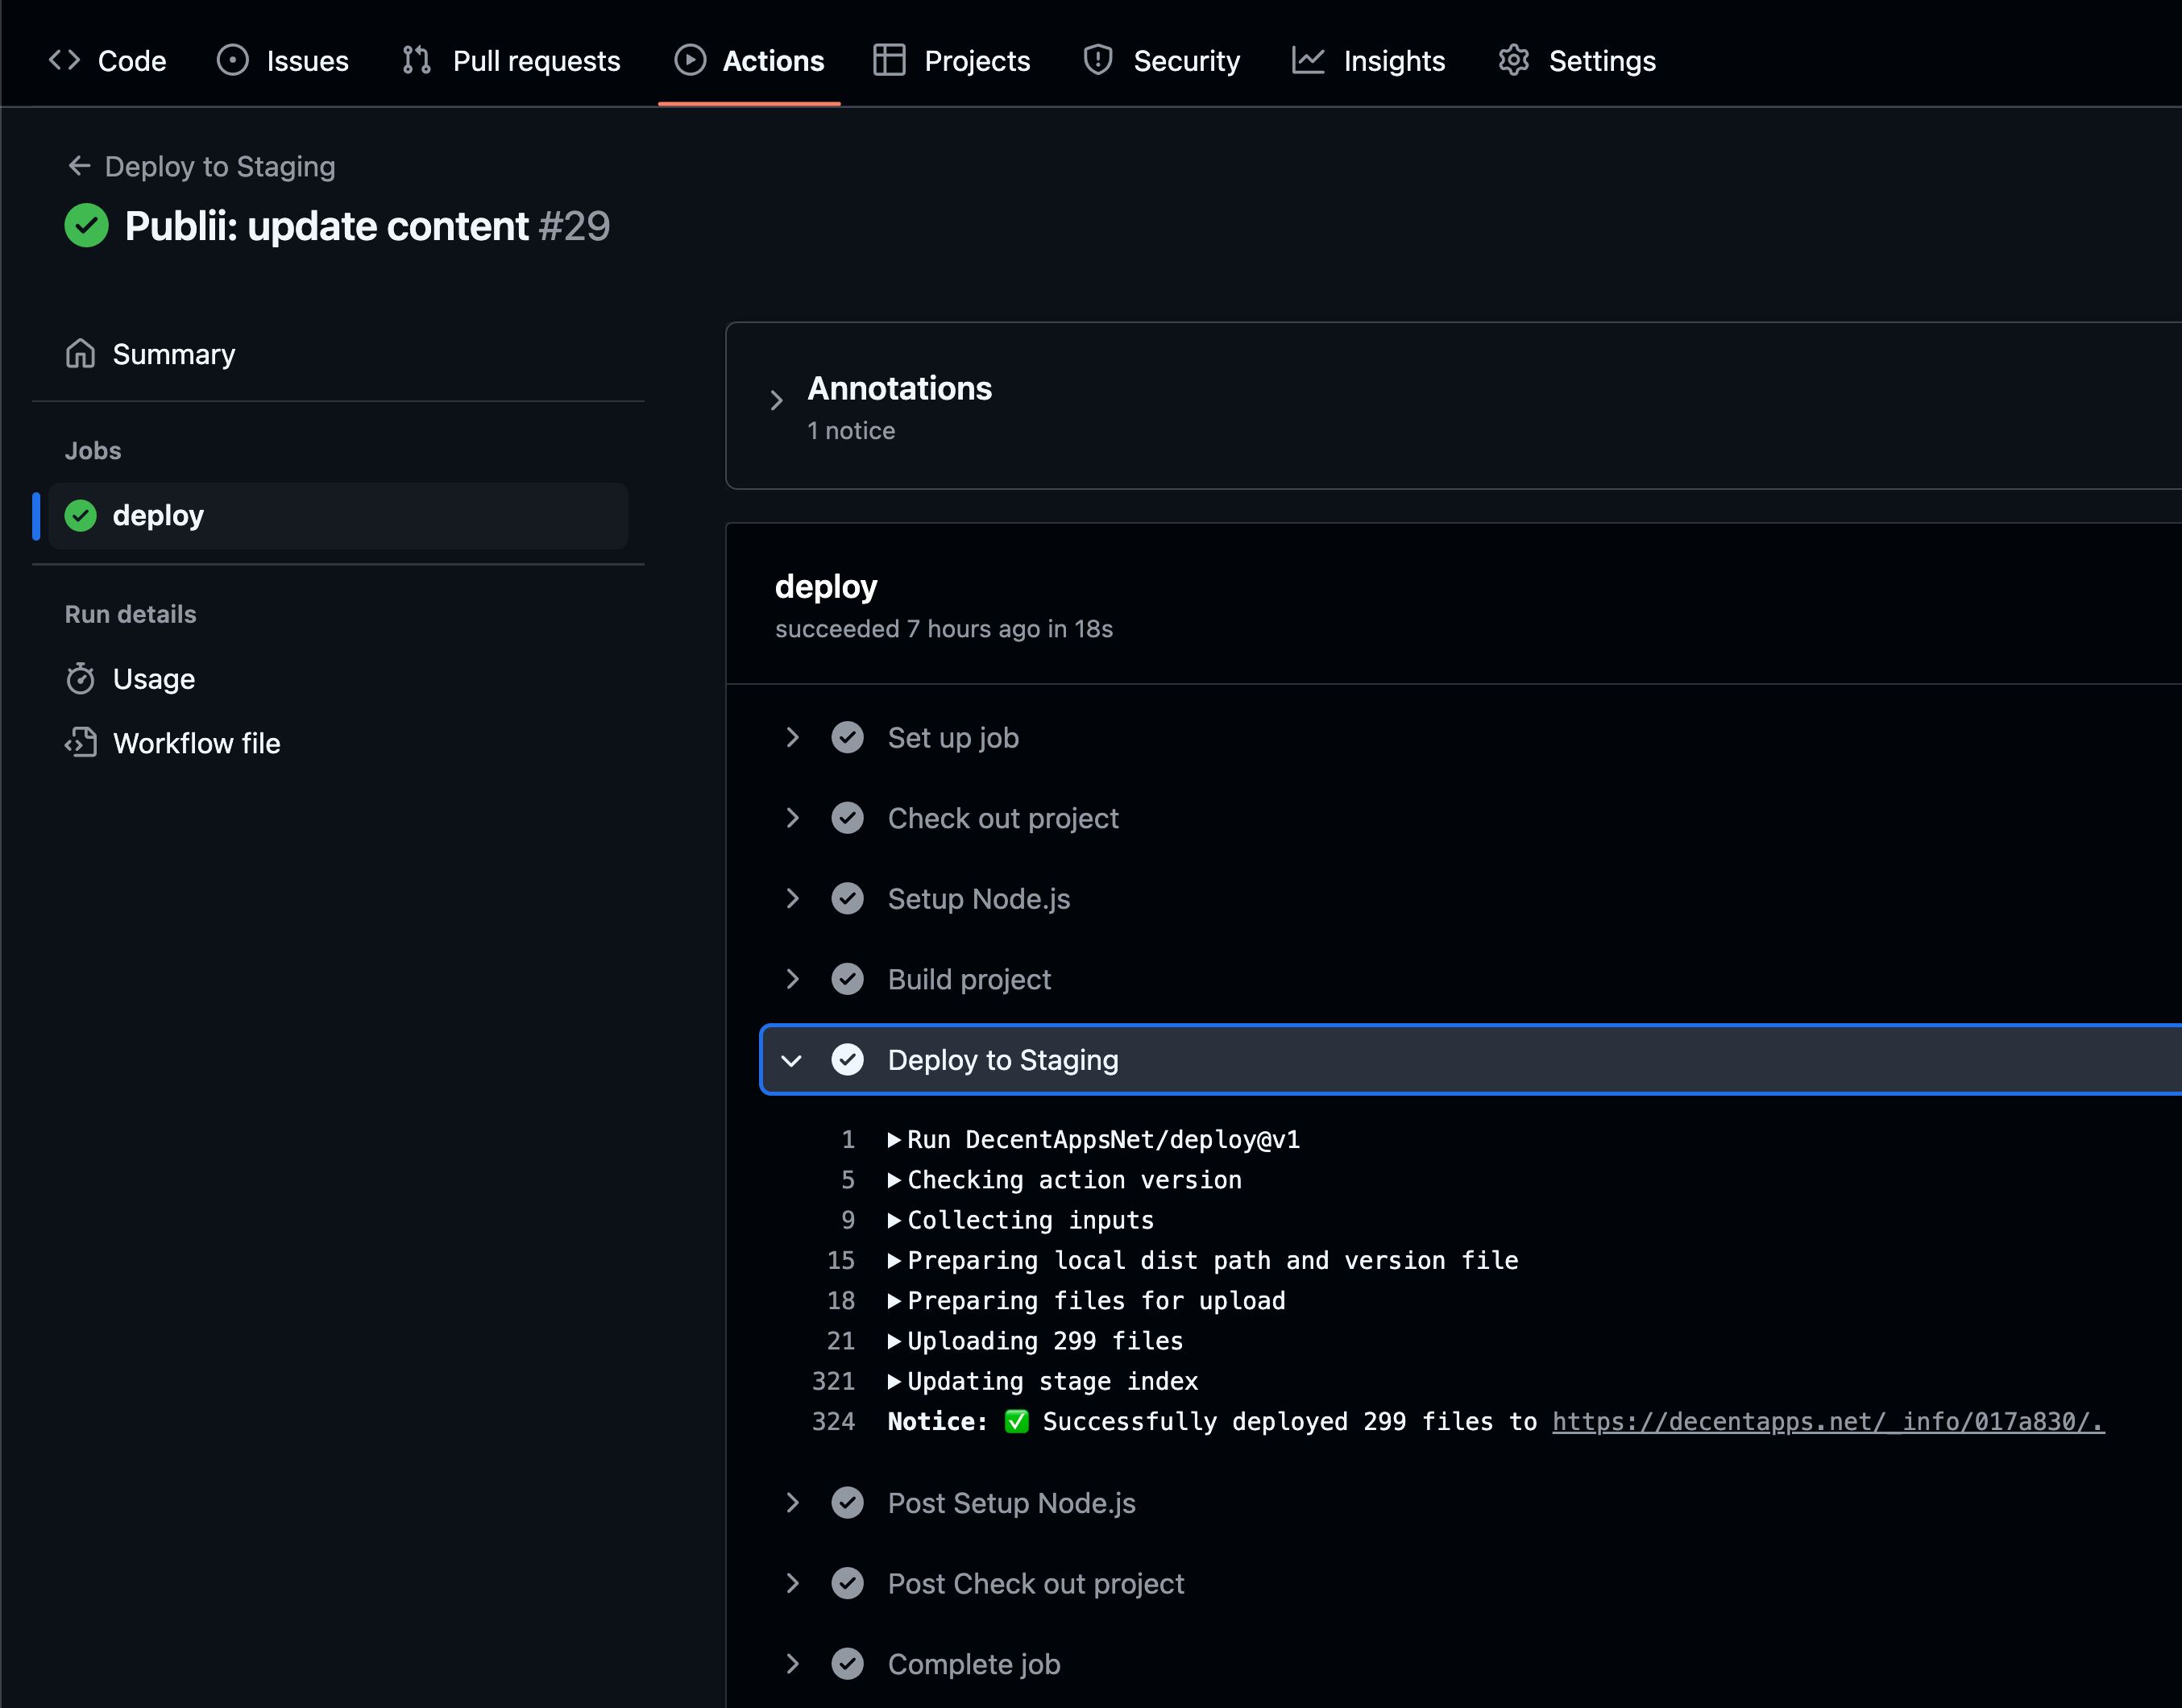The image size is (2182, 1708).
Task: Go back to Deploy to Staging workflow
Action: click(x=201, y=166)
